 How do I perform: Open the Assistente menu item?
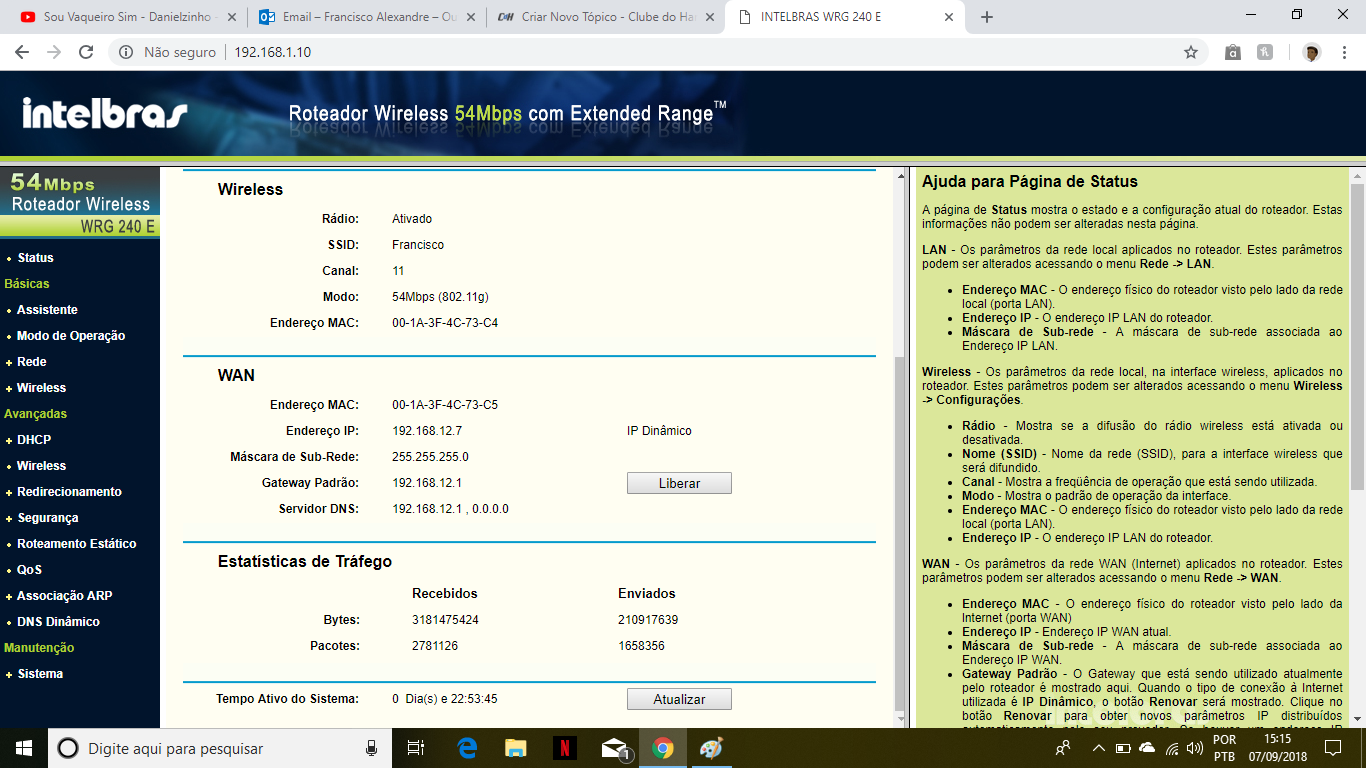pos(47,310)
